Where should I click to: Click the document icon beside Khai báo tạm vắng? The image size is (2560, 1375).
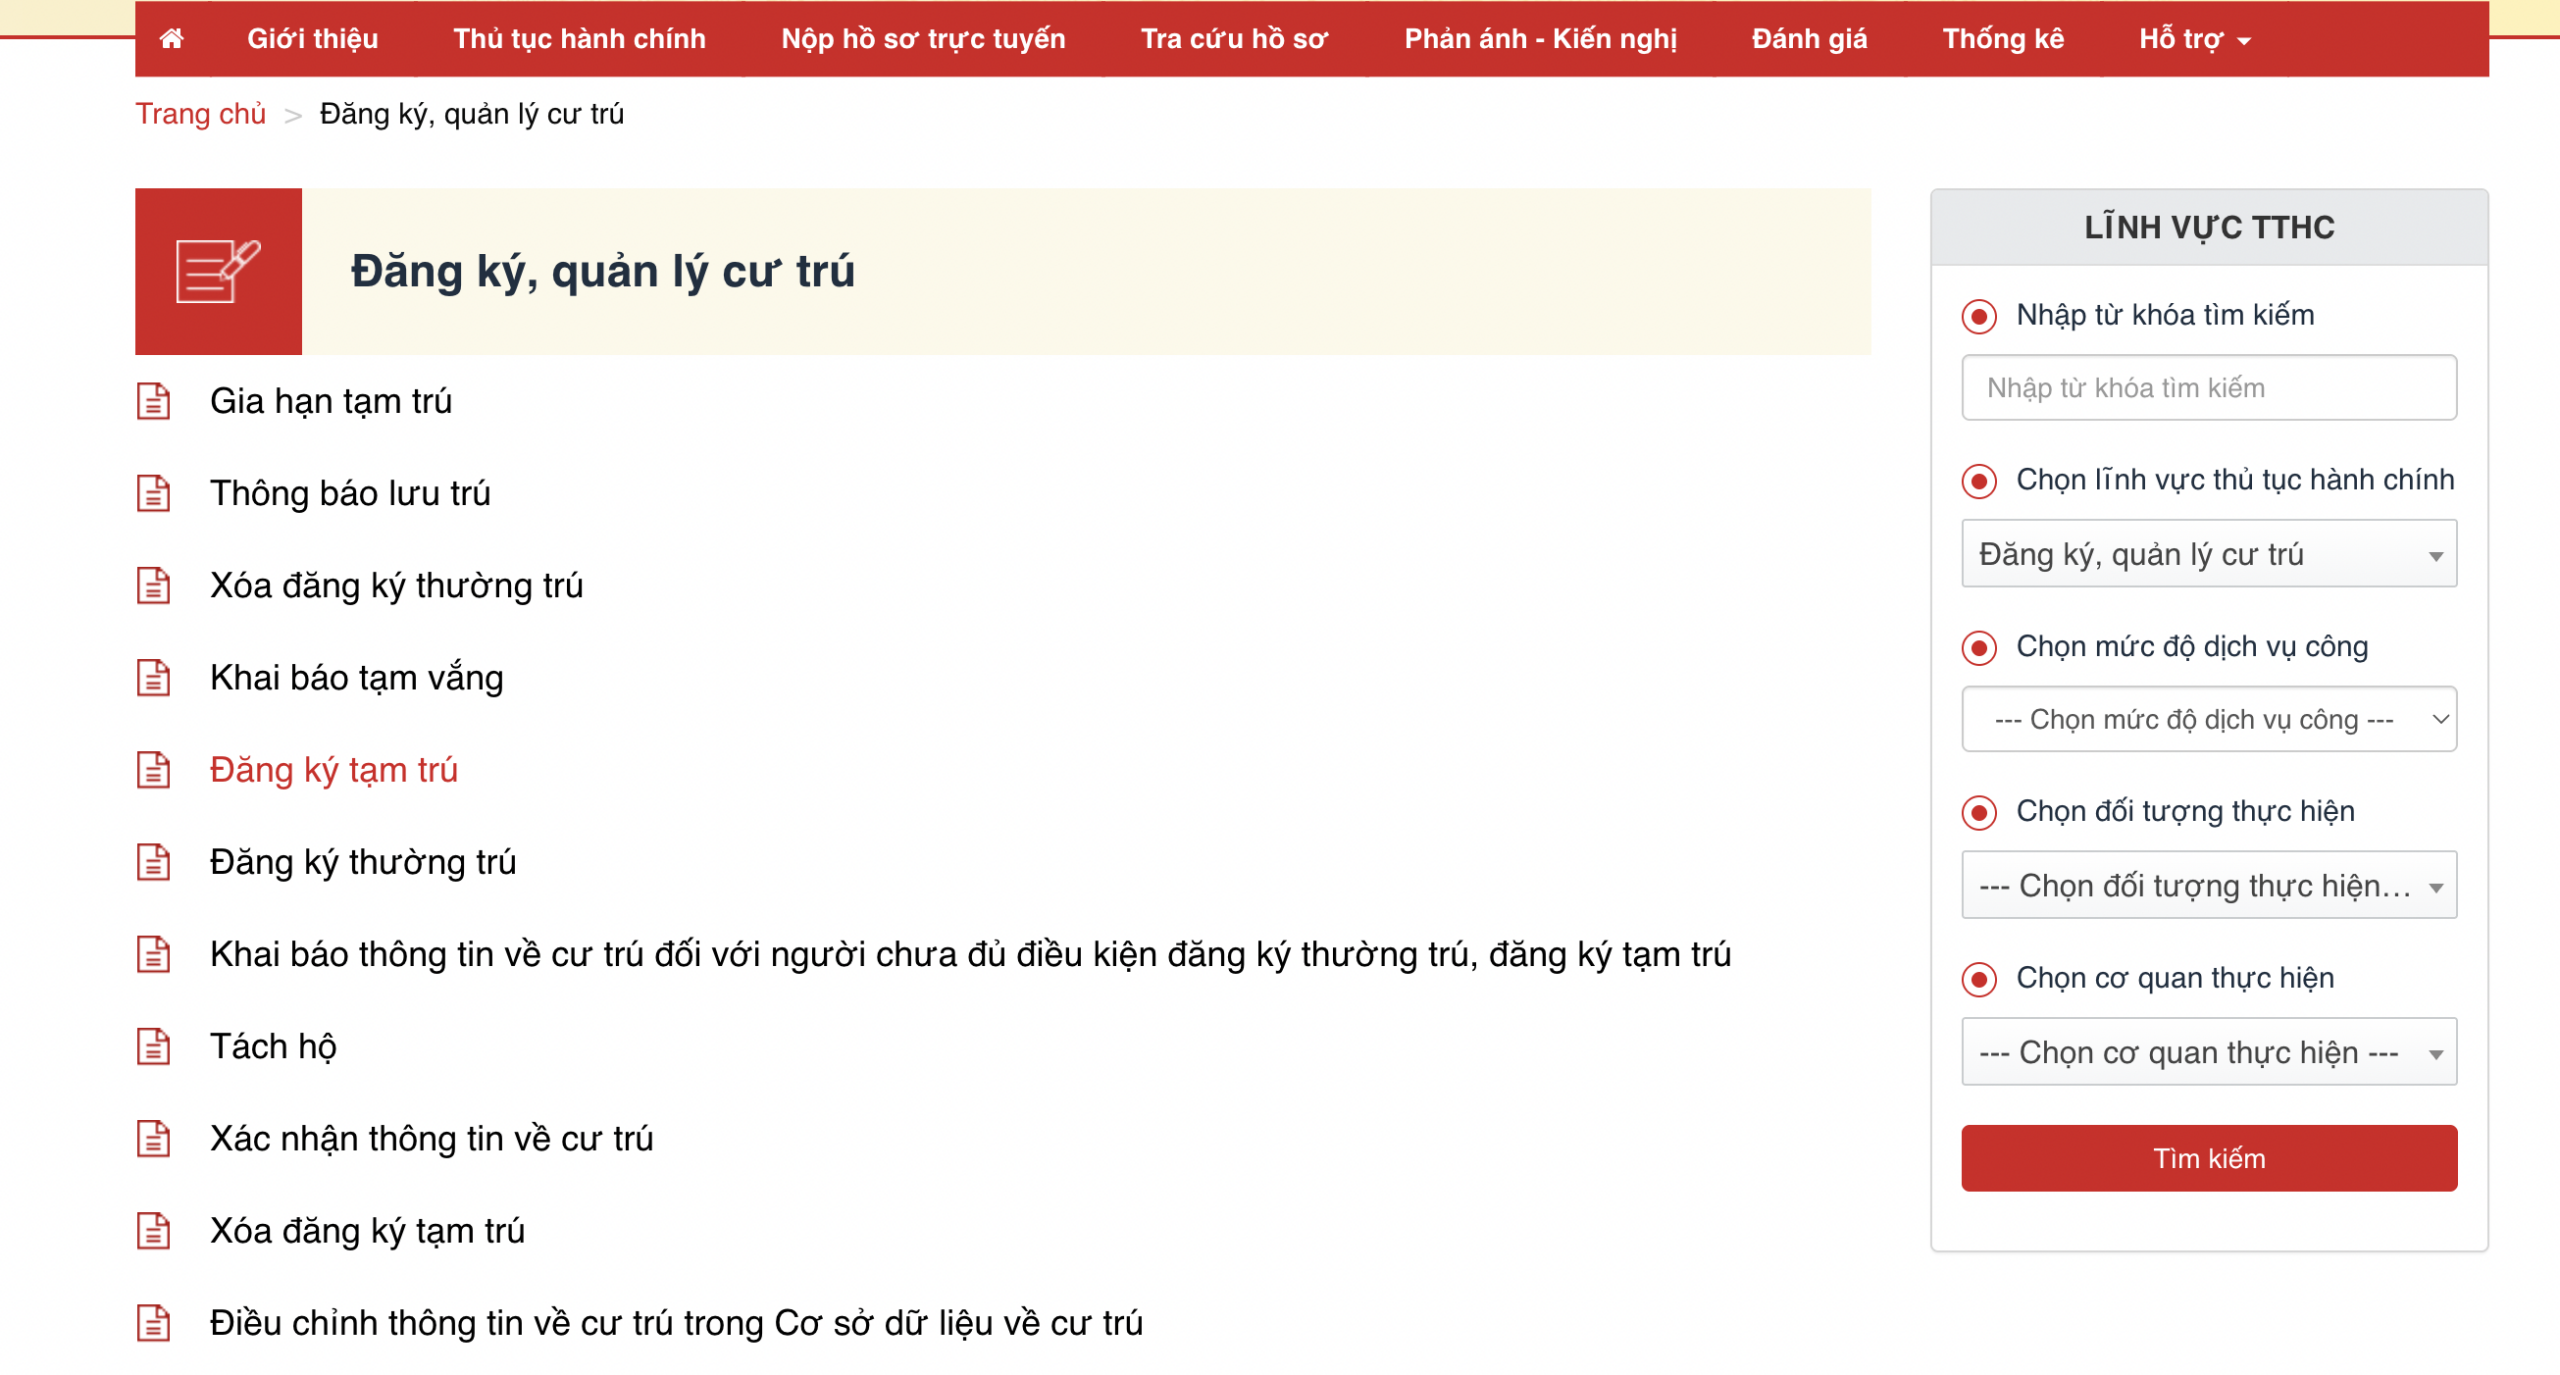tap(153, 678)
